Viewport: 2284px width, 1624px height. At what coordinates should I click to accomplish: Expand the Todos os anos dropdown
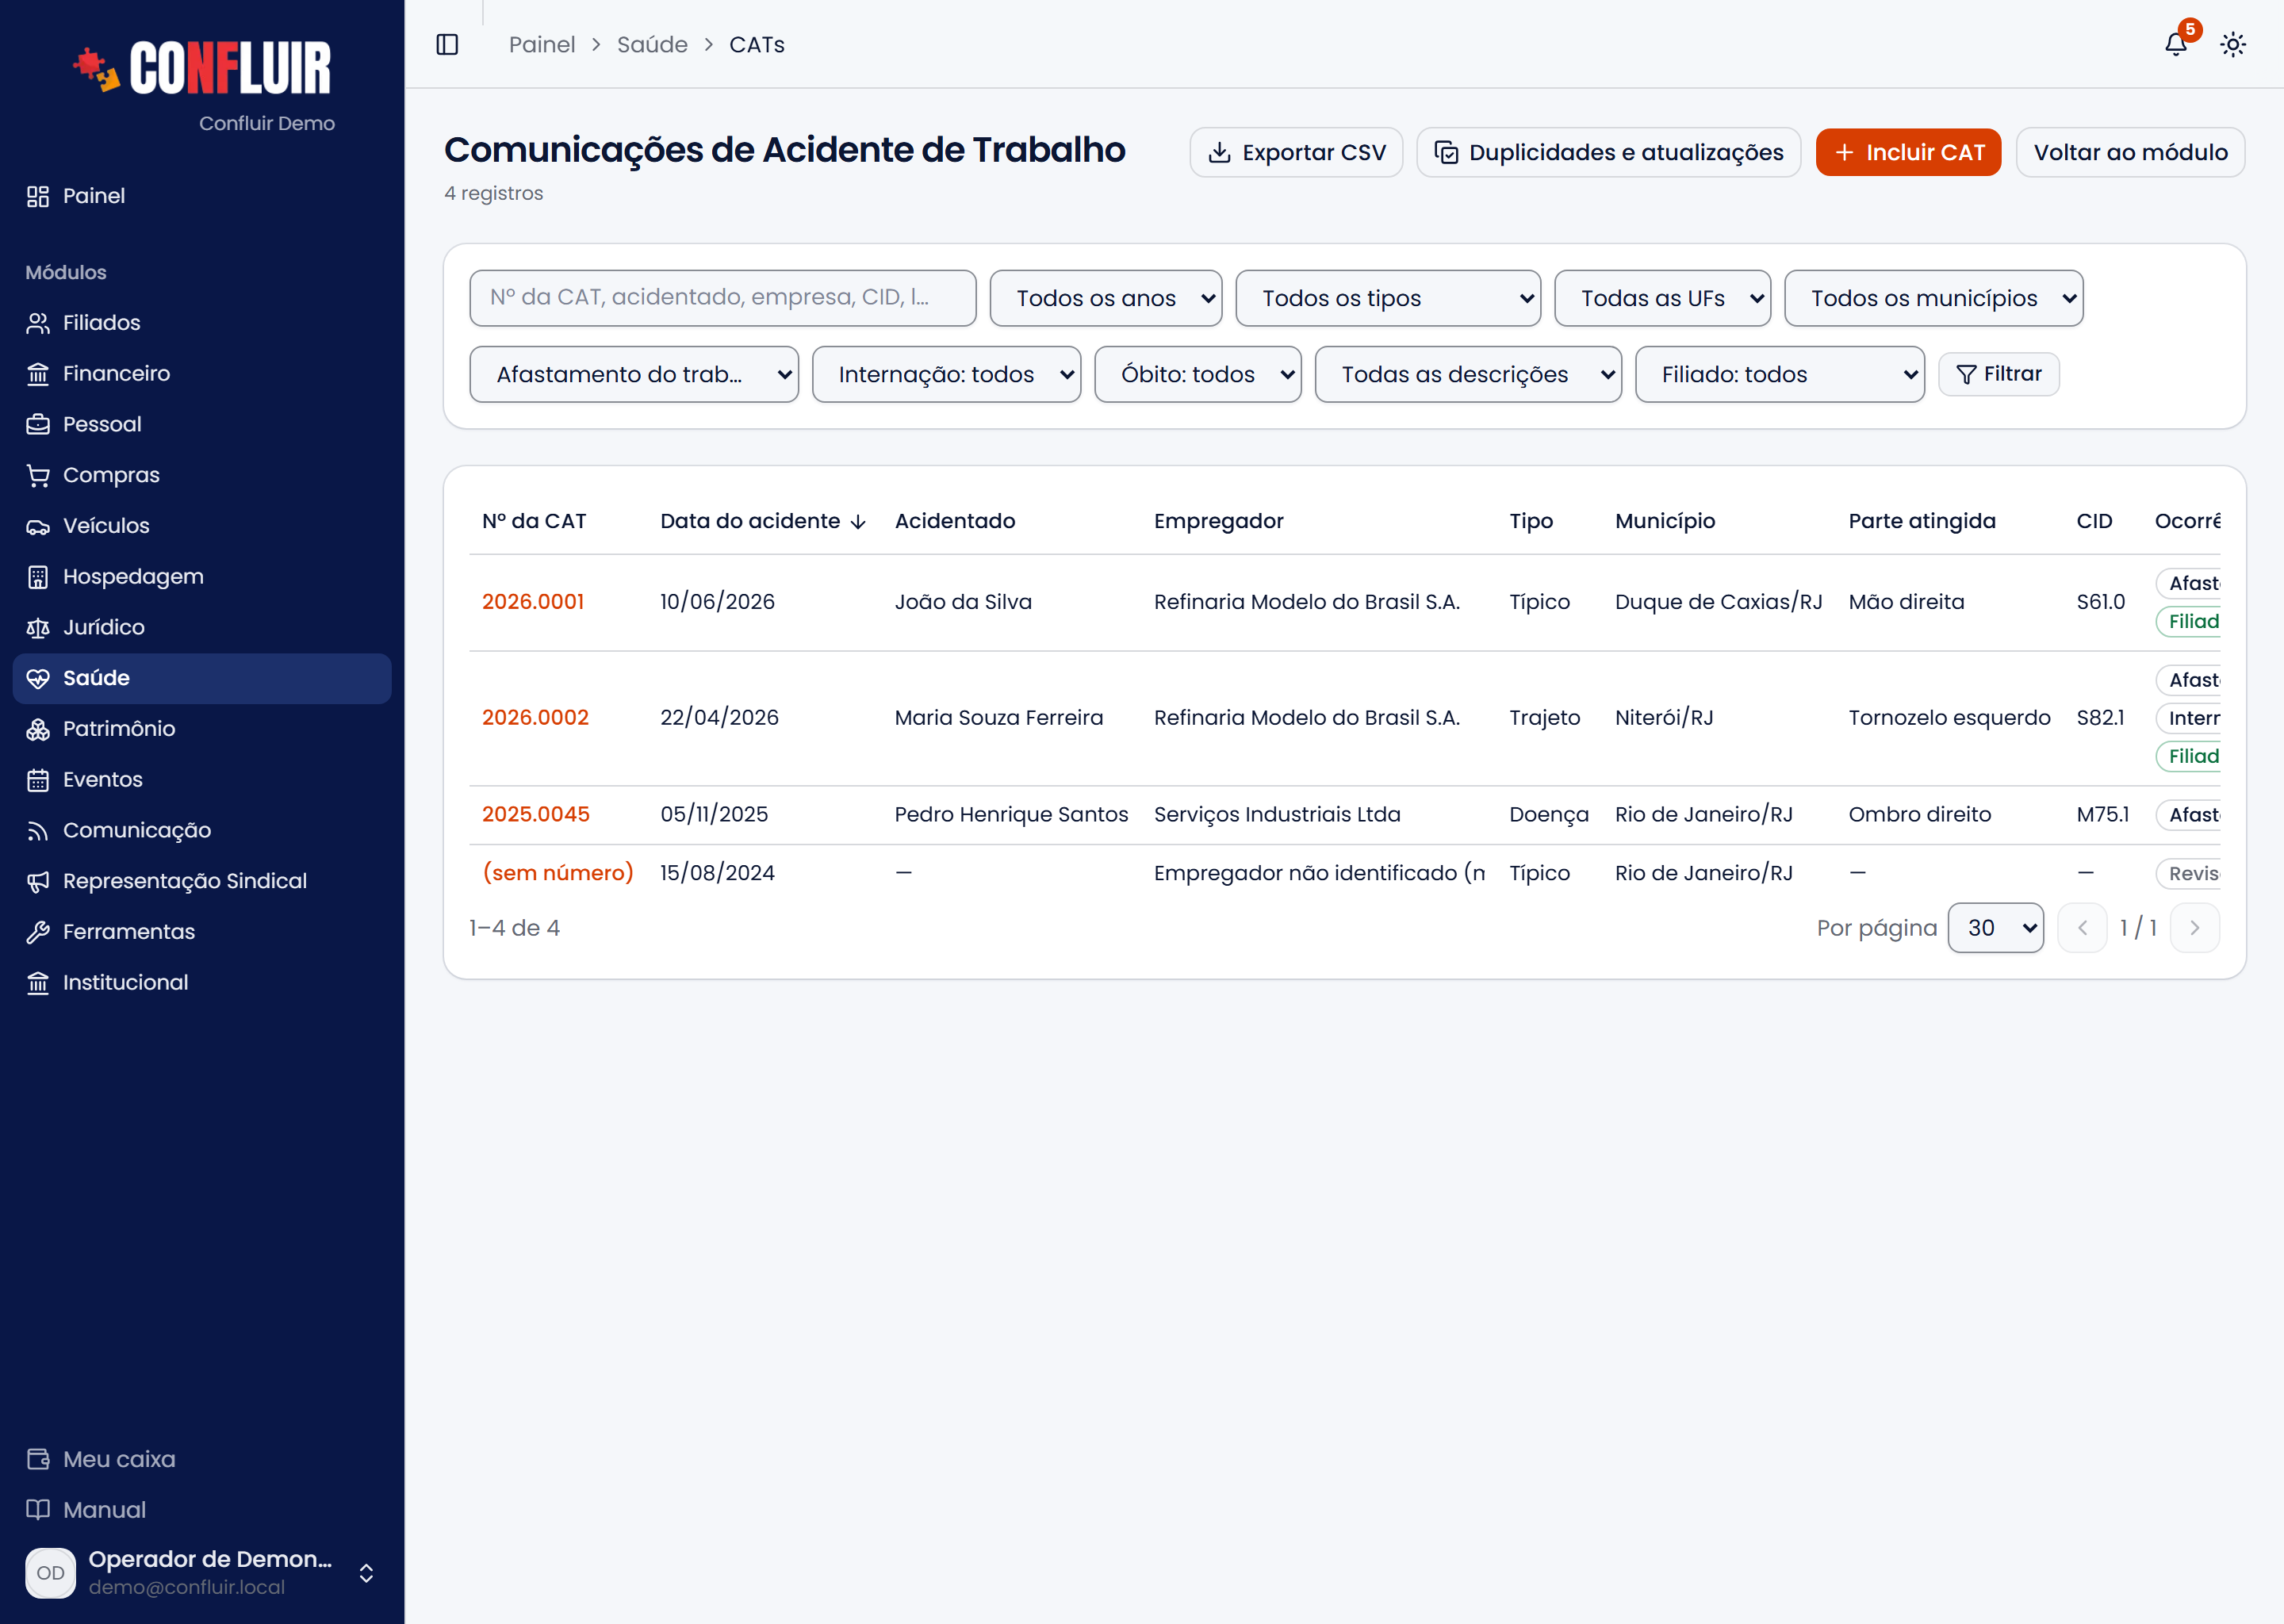1106,298
